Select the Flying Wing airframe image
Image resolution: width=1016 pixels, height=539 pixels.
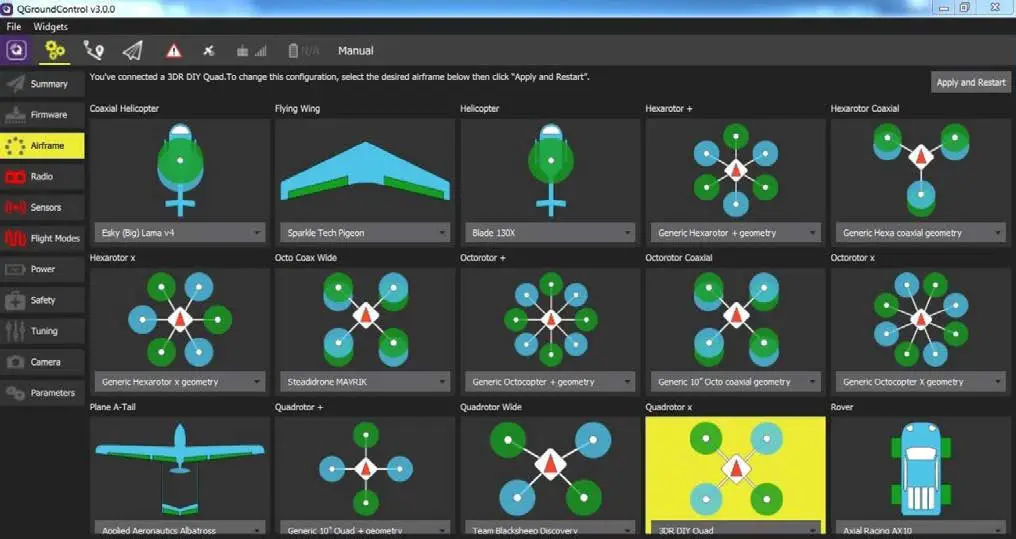pyautogui.click(x=365, y=170)
